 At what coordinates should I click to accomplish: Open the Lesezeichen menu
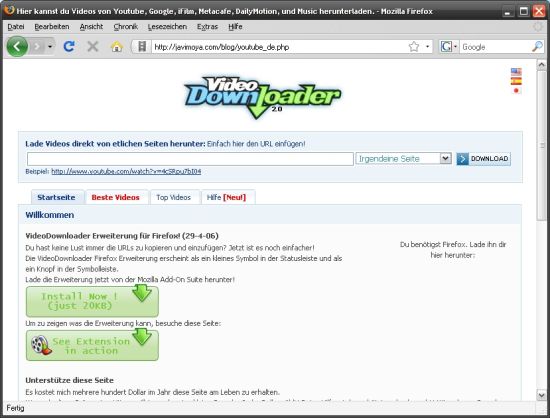tap(167, 27)
